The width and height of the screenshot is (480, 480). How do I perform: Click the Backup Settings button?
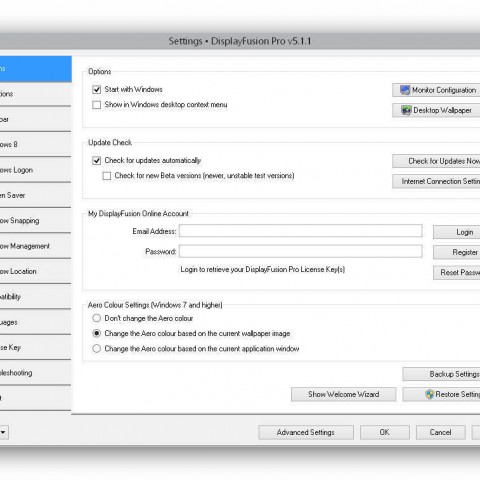coord(441,374)
